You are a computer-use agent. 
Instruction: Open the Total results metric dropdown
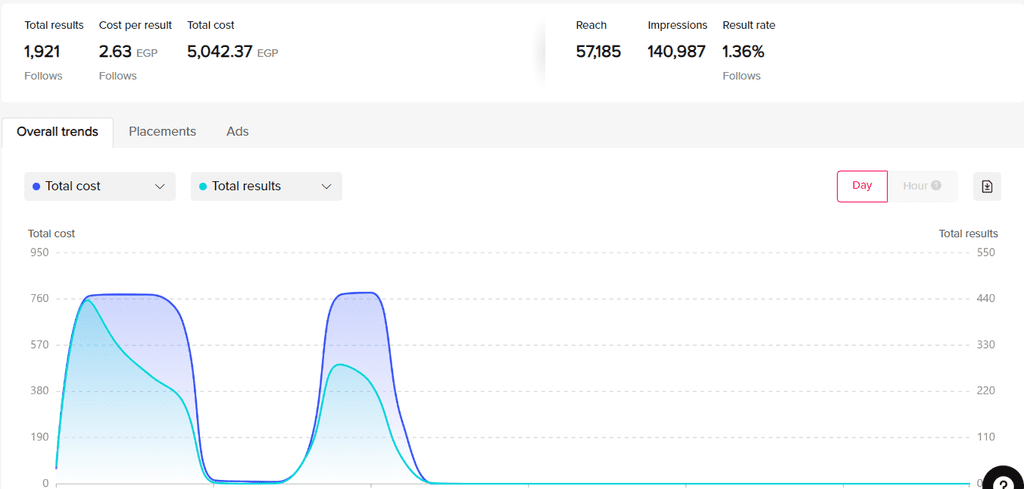(266, 186)
